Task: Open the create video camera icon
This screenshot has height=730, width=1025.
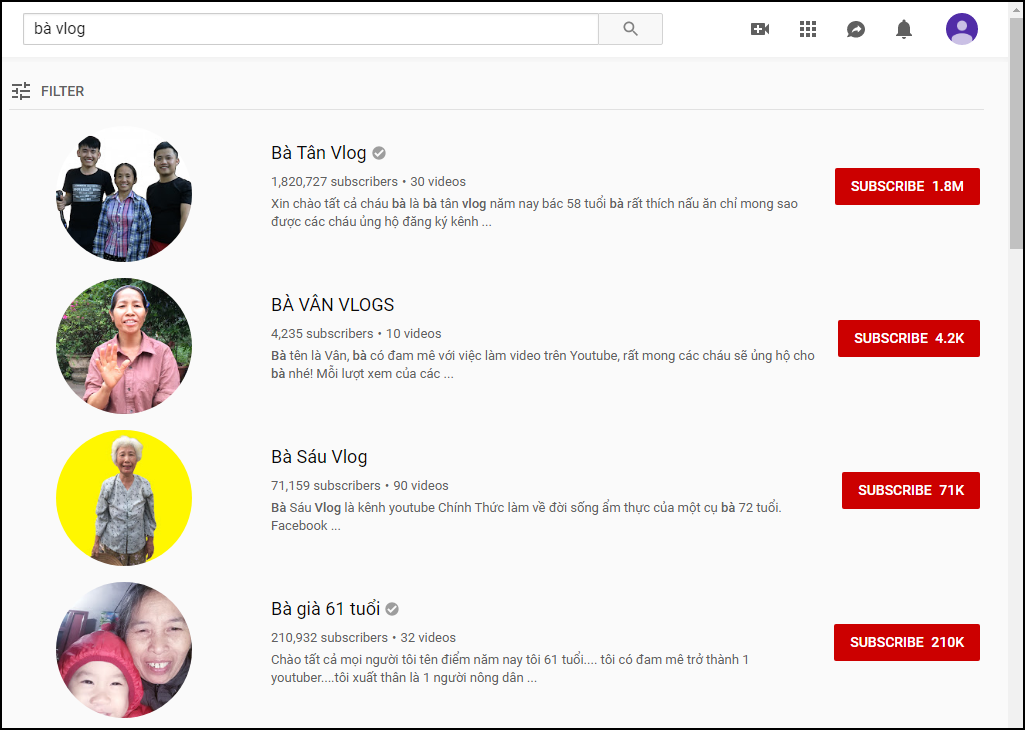Action: click(x=760, y=29)
